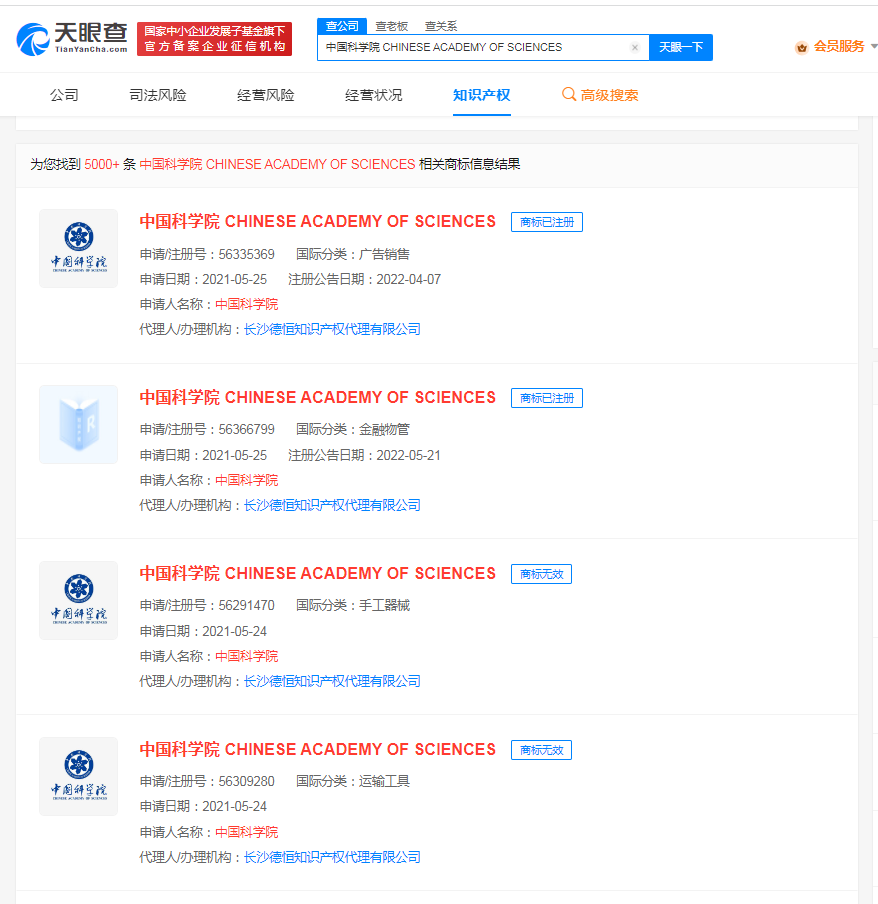878x904 pixels.
Task: Click 国际分类:金融物管 text
Action: (x=353, y=430)
